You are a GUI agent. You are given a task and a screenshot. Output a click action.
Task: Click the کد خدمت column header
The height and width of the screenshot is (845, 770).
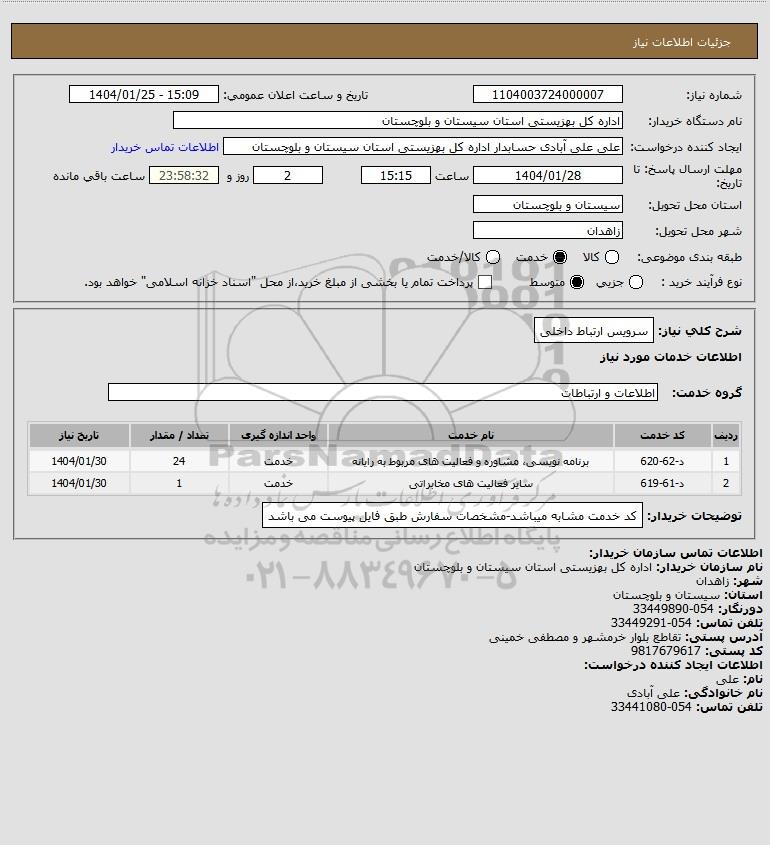[662, 435]
